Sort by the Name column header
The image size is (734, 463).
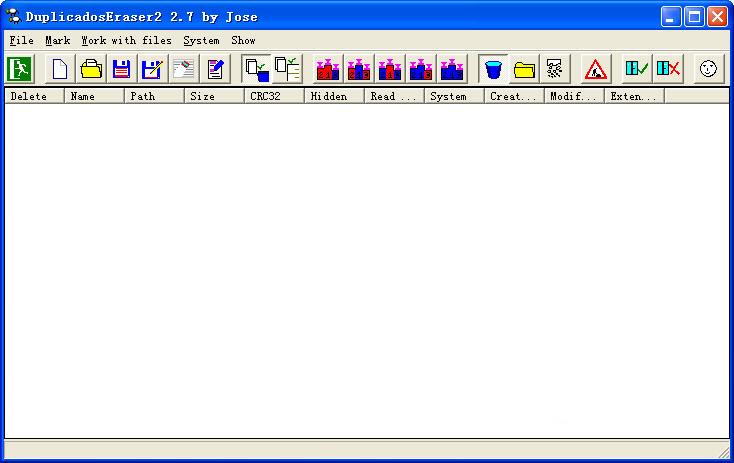(x=94, y=96)
